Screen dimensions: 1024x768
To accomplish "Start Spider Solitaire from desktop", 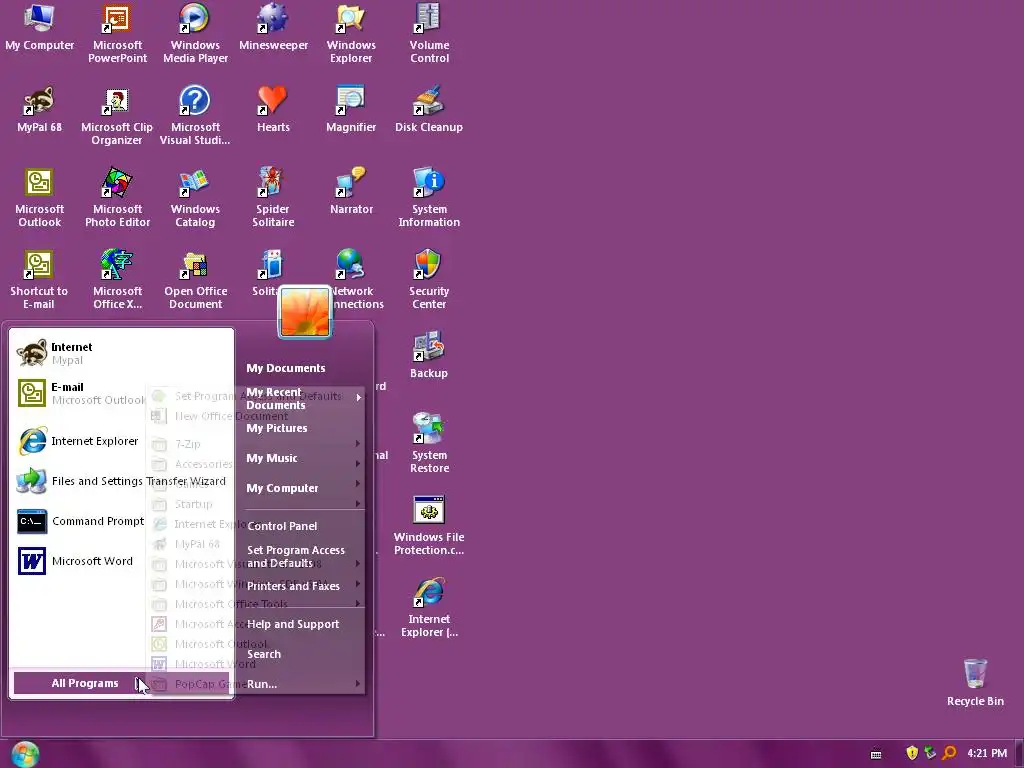I will click(x=273, y=197).
